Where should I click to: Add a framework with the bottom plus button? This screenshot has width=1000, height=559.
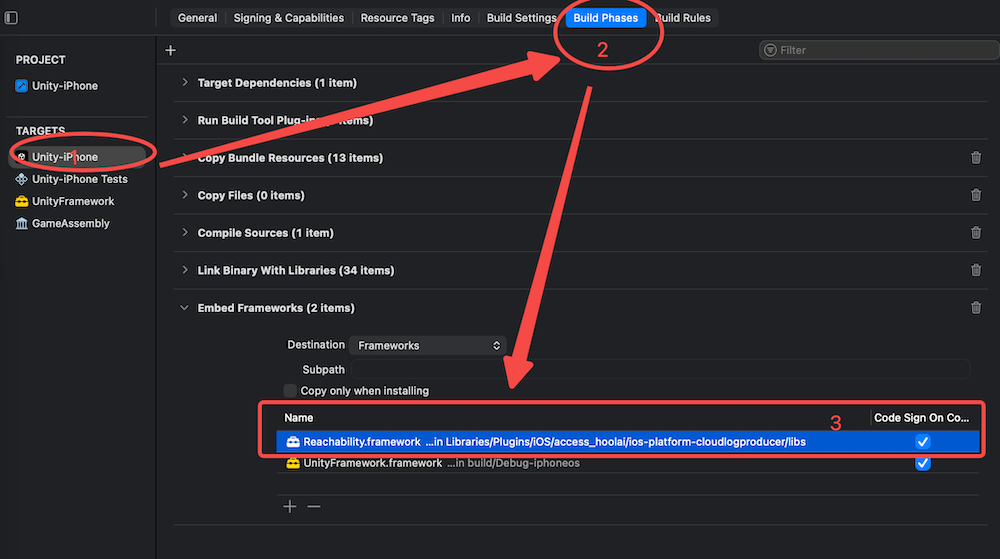click(x=290, y=507)
